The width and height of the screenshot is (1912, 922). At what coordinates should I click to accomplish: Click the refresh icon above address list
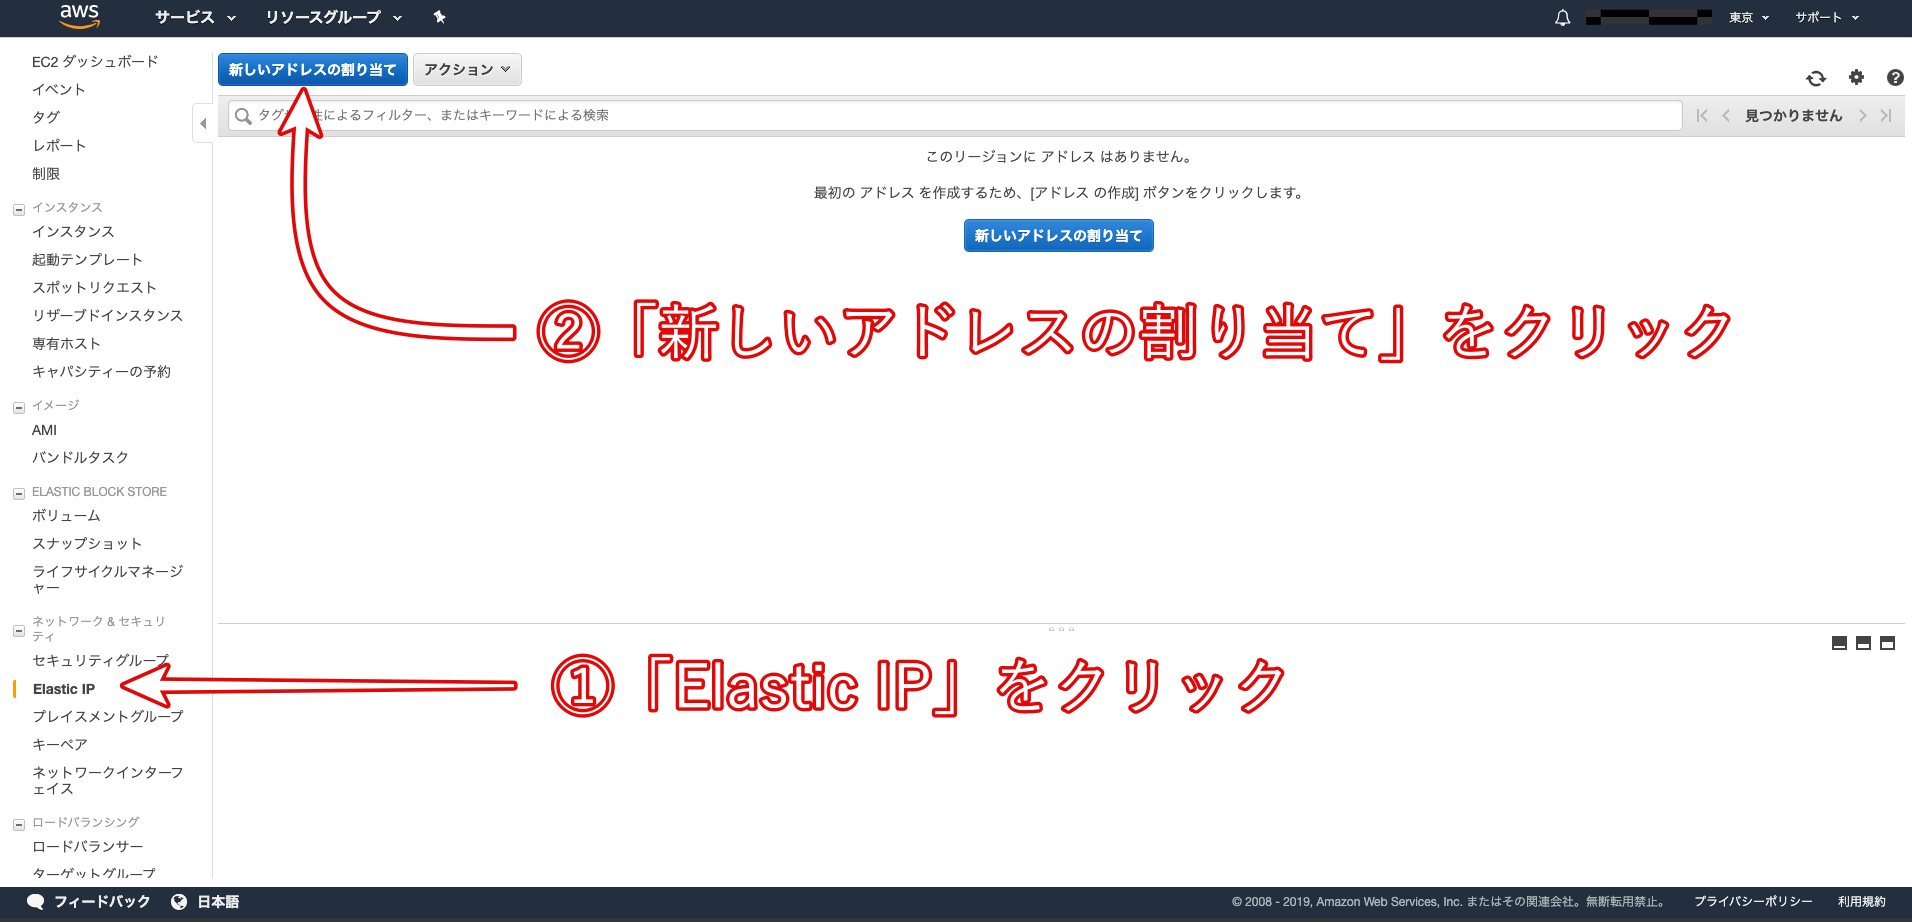pyautogui.click(x=1816, y=78)
